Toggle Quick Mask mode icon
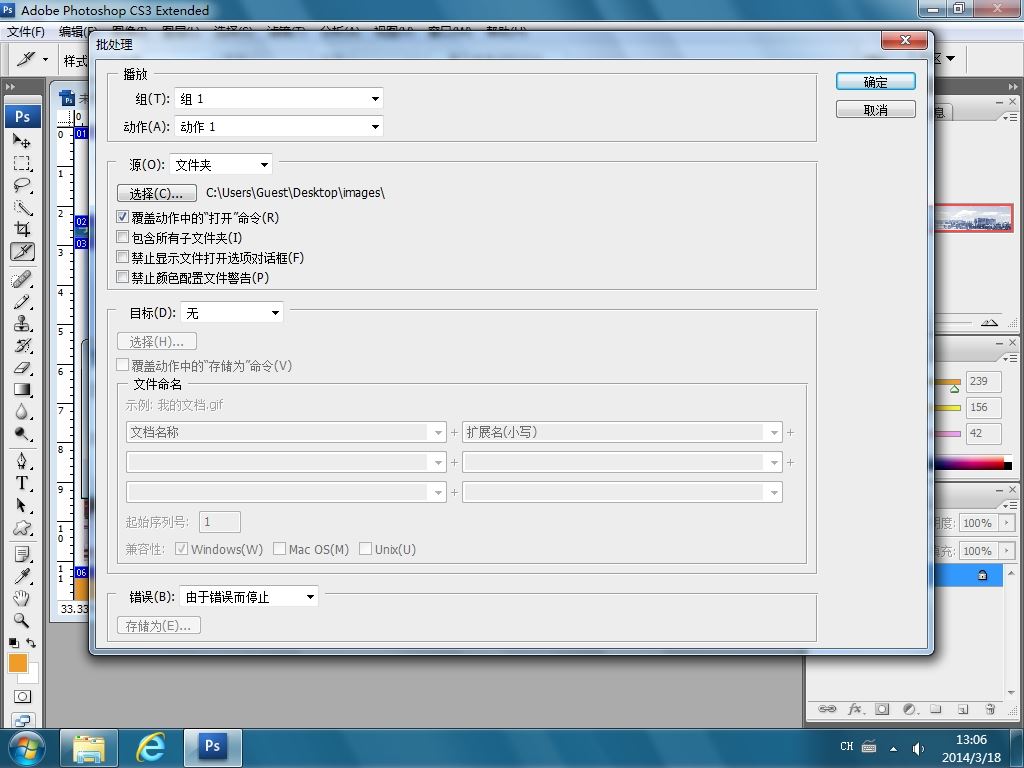This screenshot has height=768, width=1024. click(22, 696)
